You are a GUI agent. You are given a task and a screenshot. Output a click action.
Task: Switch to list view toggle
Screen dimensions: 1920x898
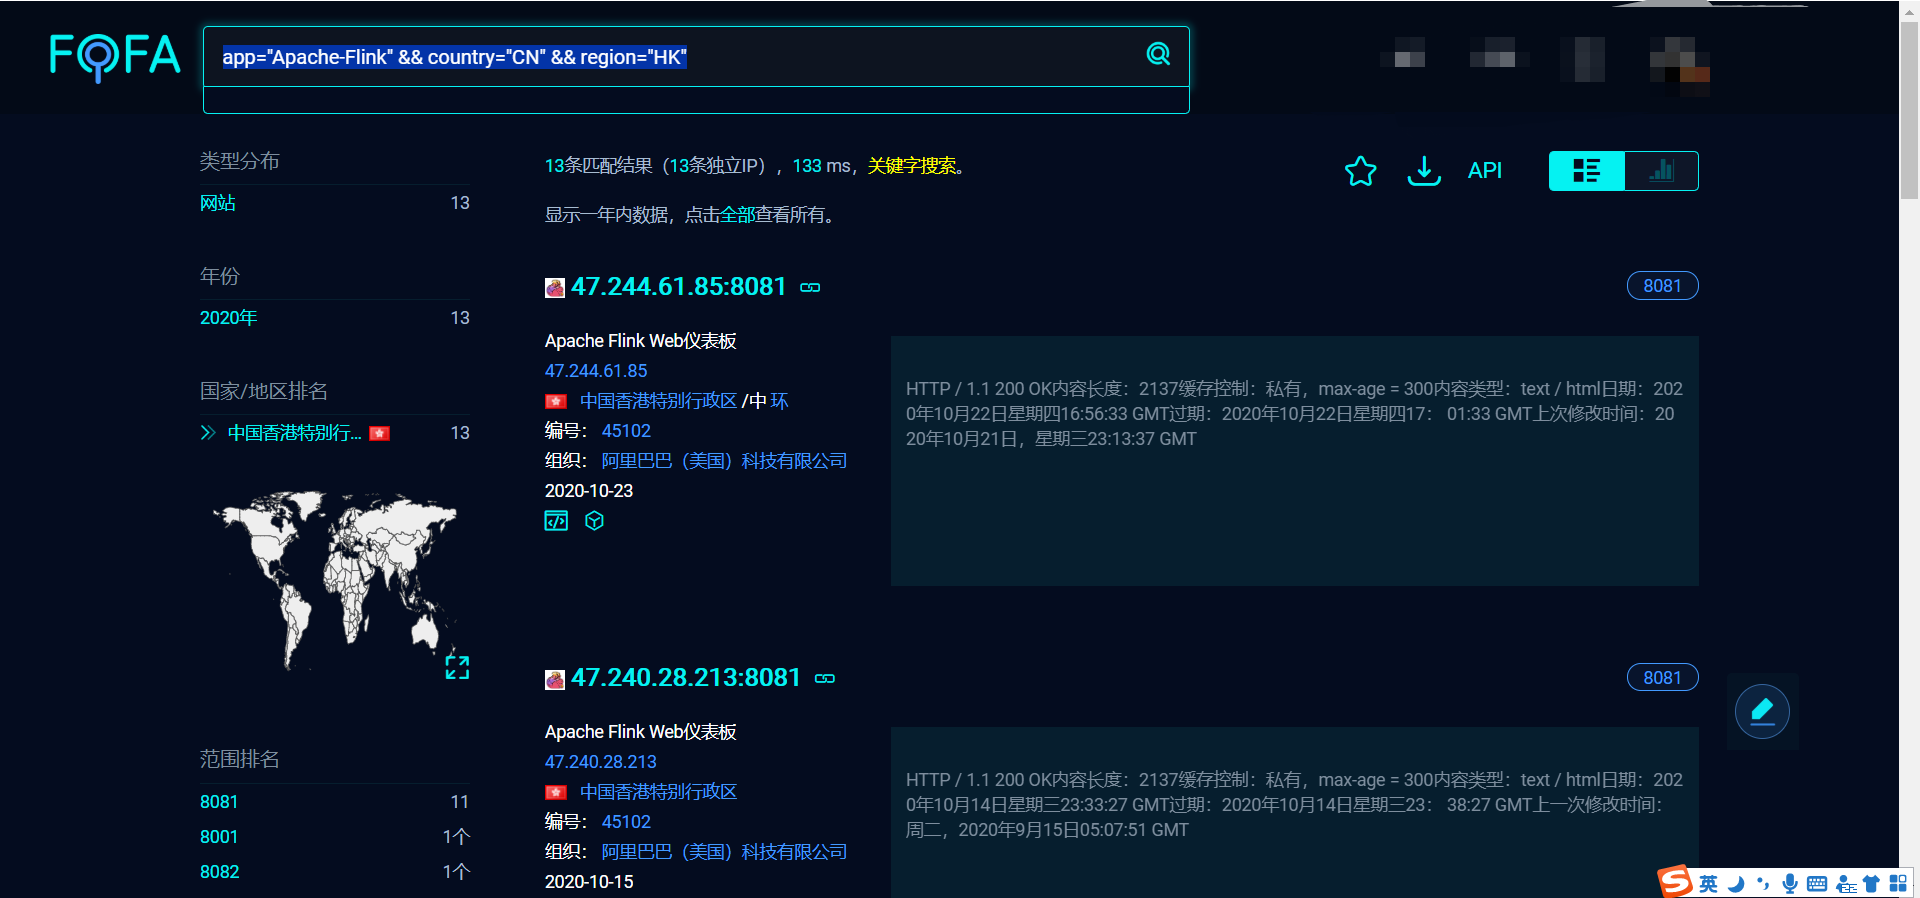point(1587,171)
